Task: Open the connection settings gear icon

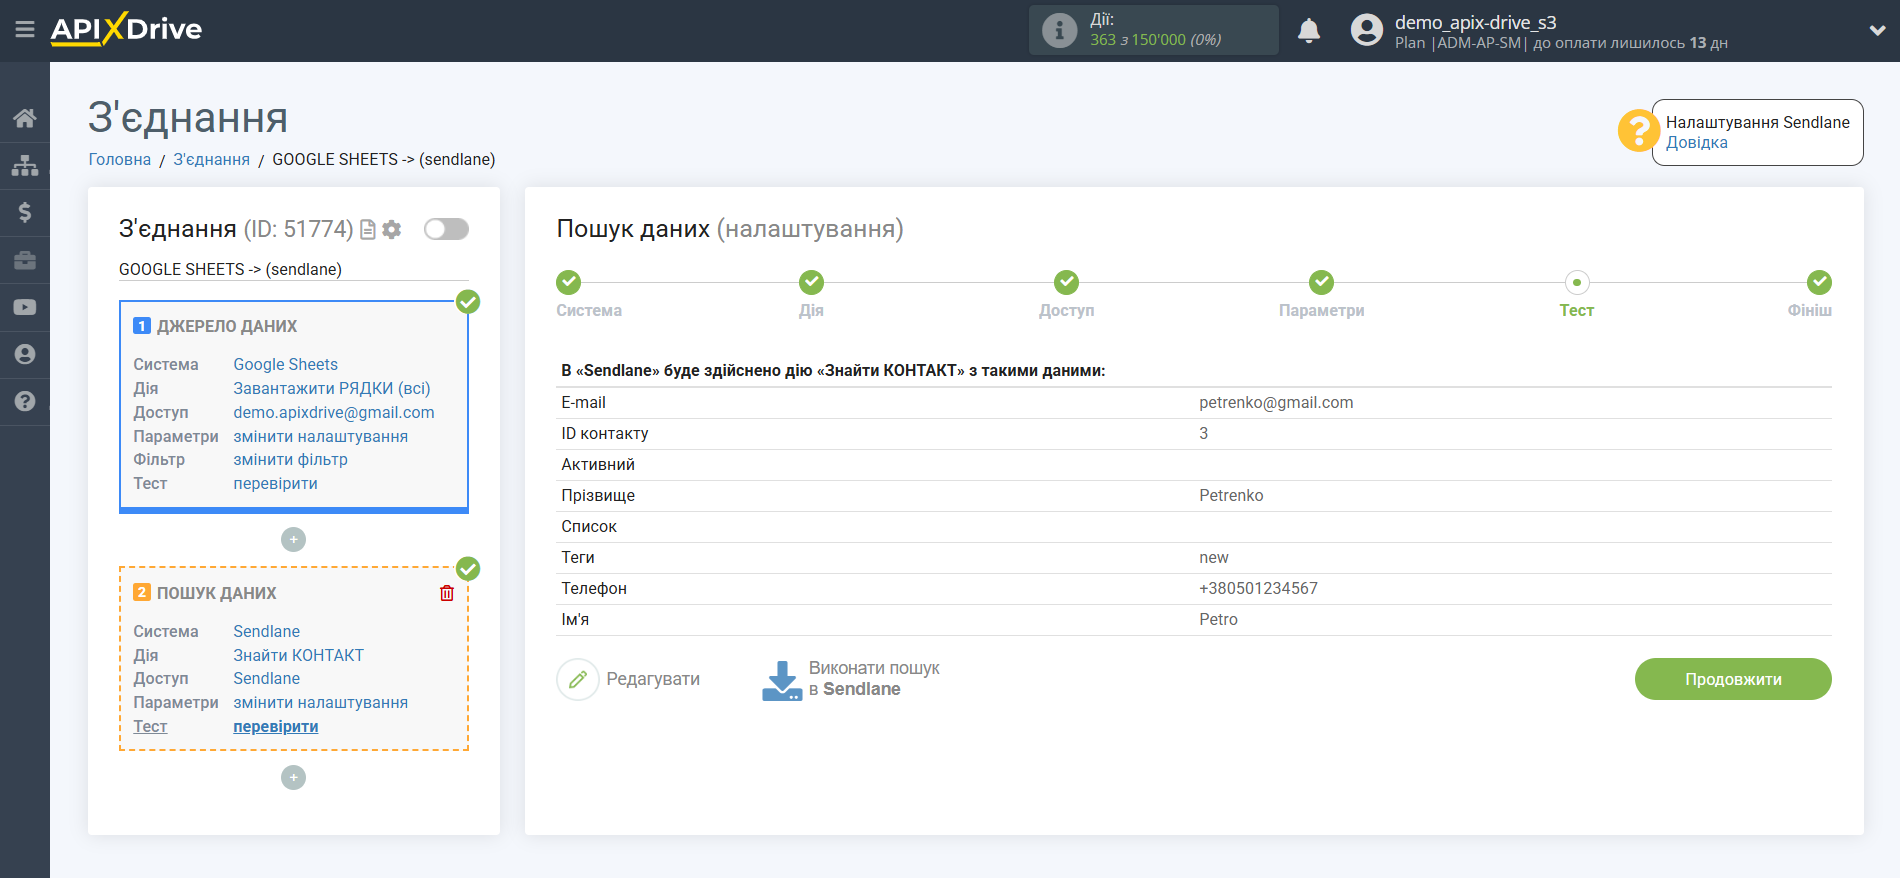Action: pos(392,230)
